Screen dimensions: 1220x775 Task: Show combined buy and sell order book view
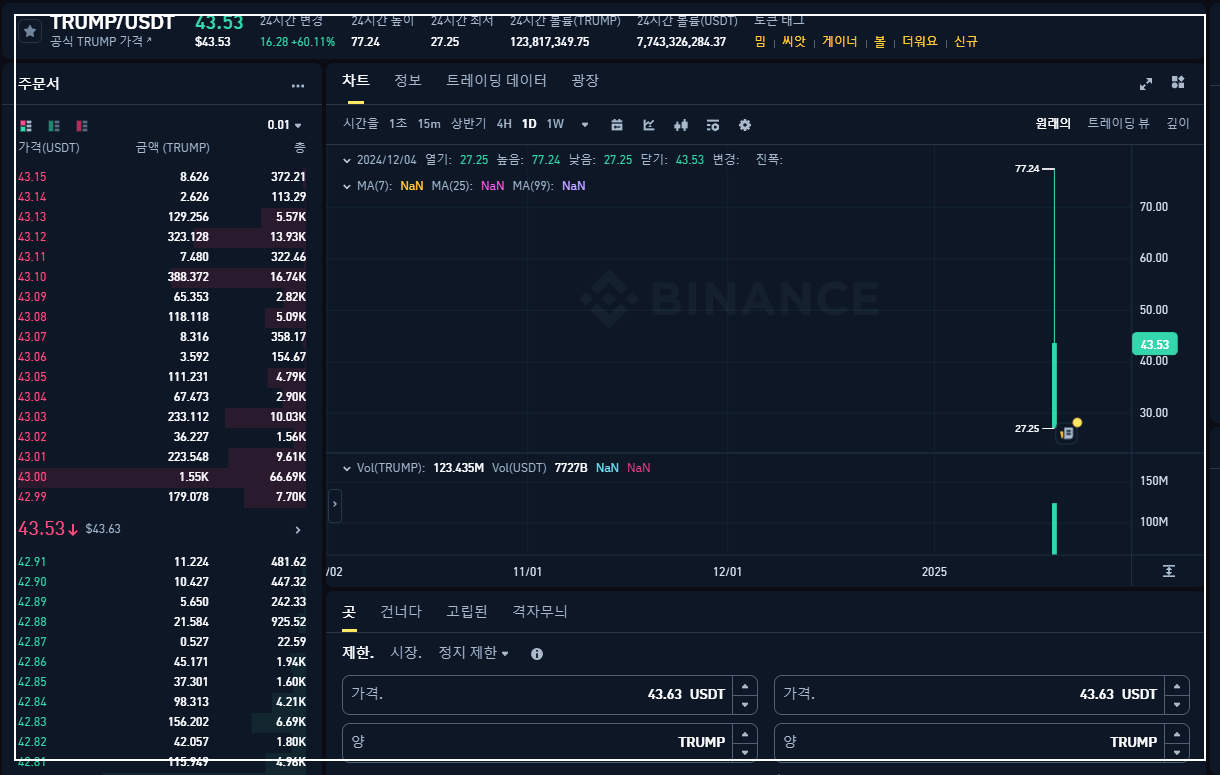[x=26, y=125]
